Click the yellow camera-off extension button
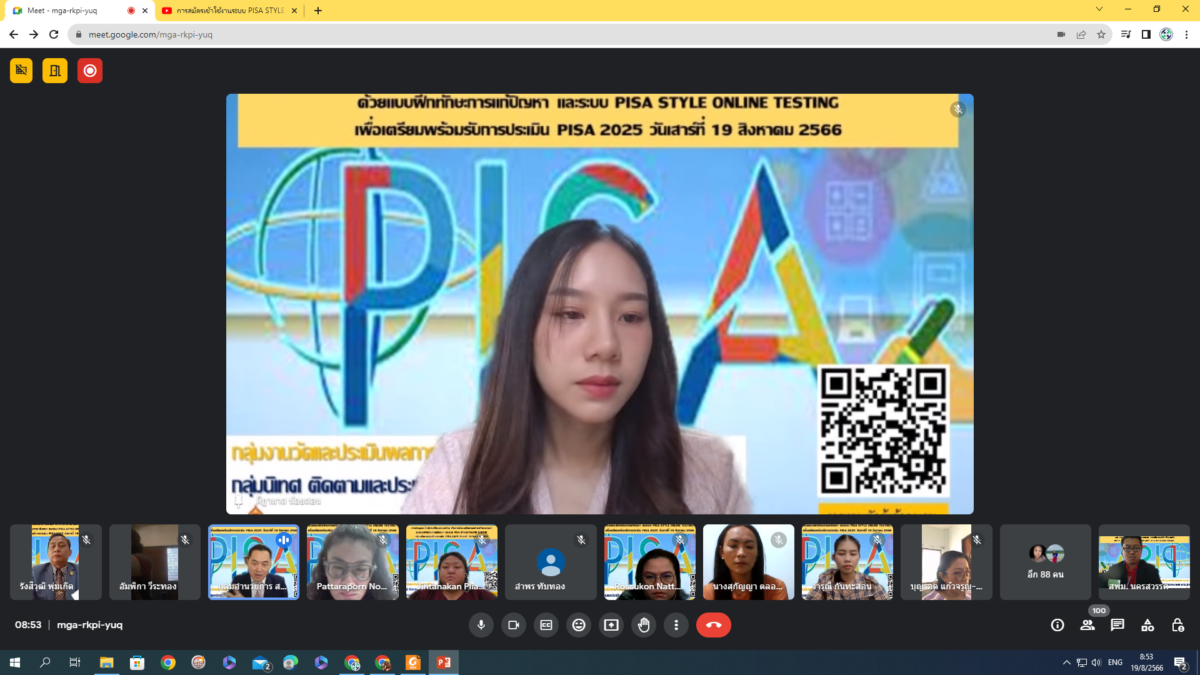The width and height of the screenshot is (1200, 675). click(x=21, y=71)
